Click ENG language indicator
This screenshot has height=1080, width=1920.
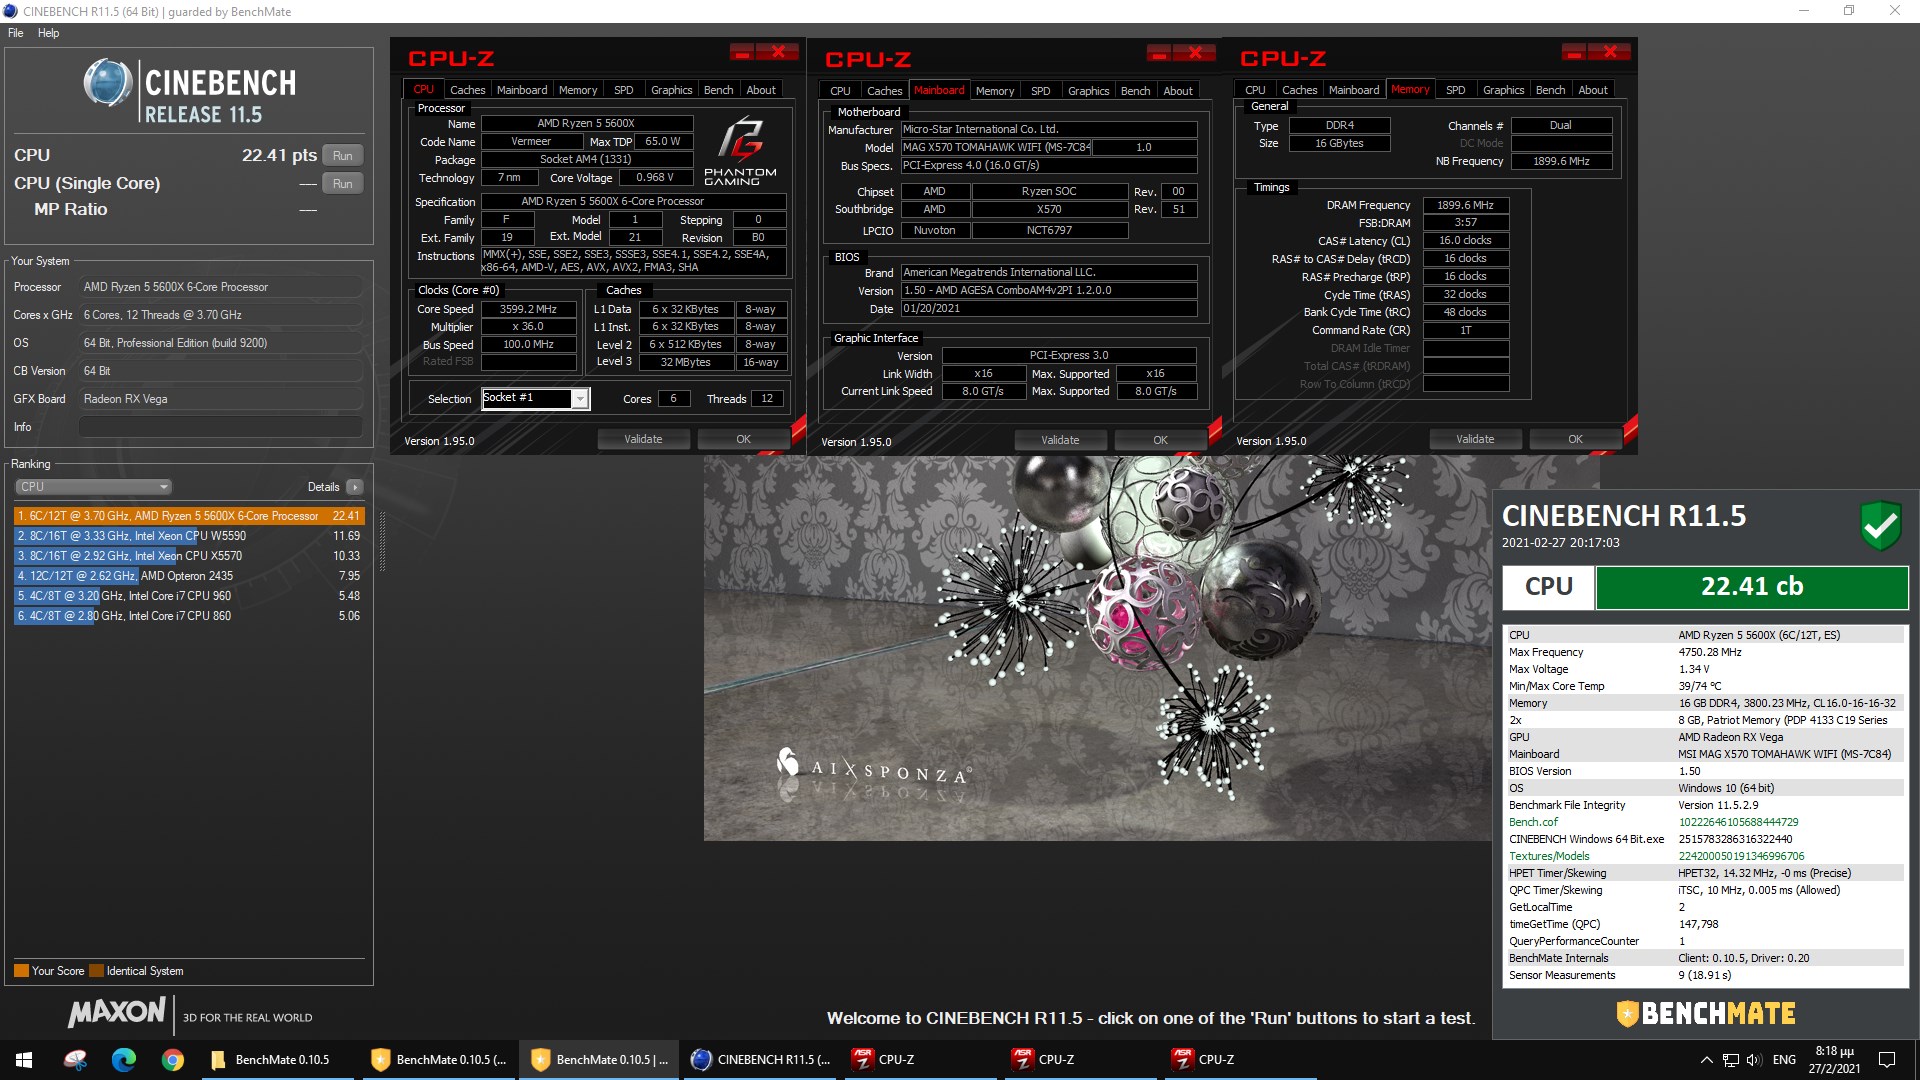(x=1784, y=1060)
